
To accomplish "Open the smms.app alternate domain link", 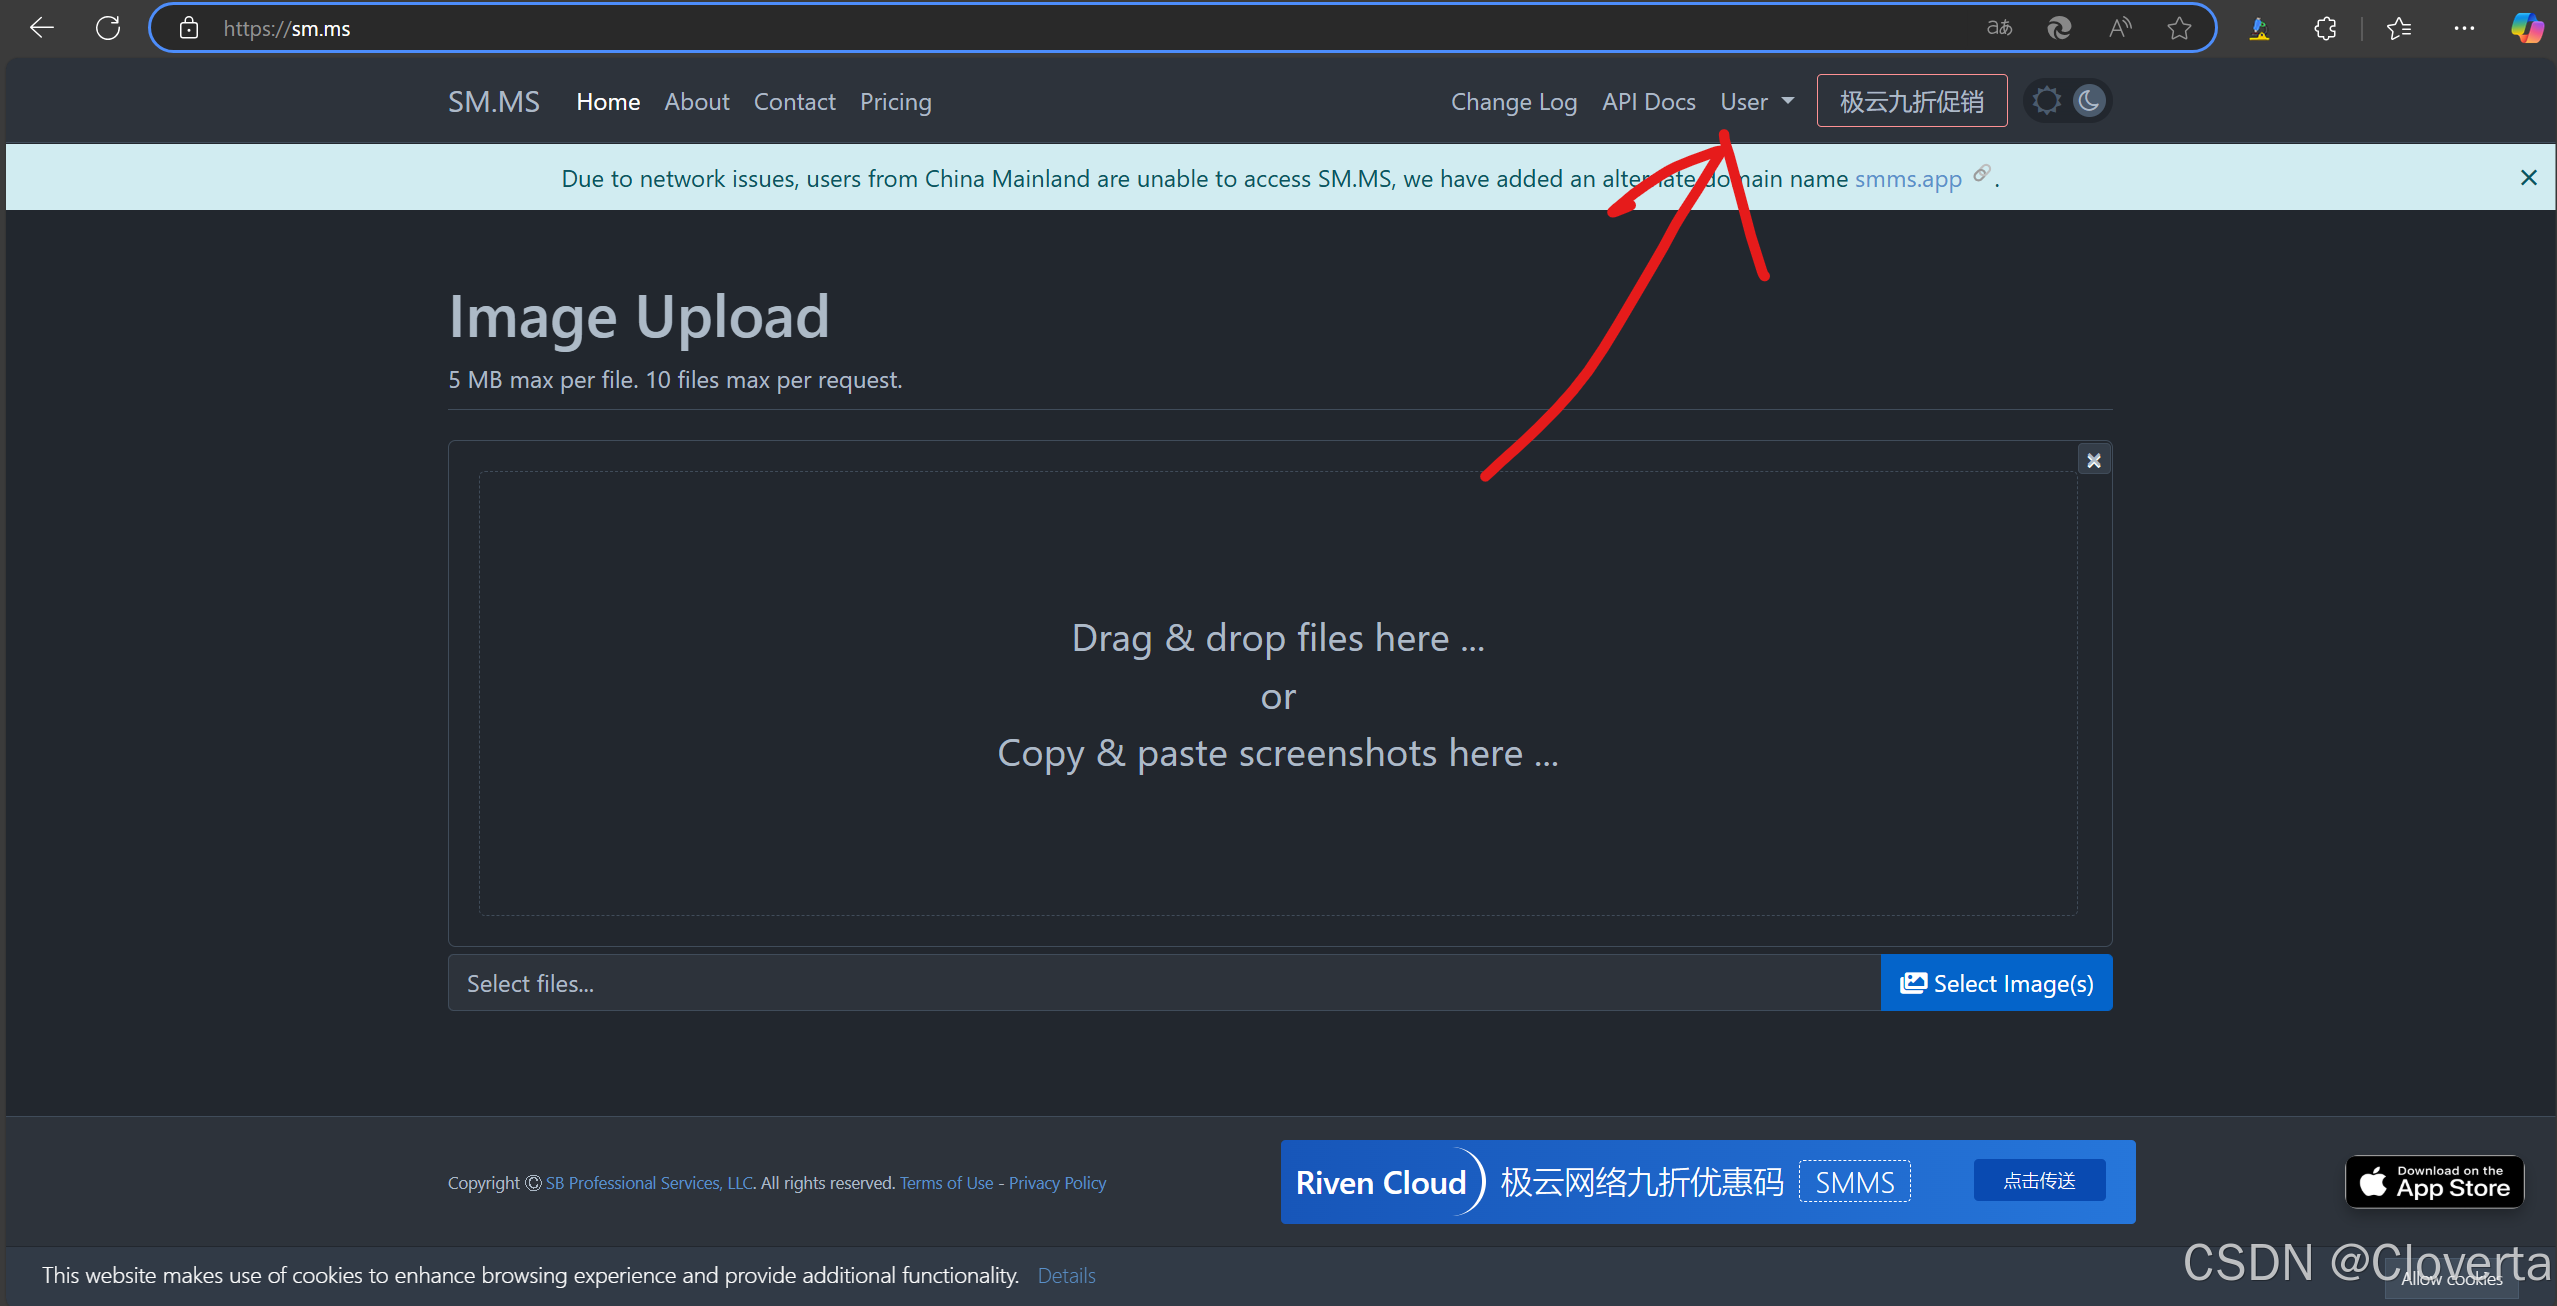I will [1908, 179].
